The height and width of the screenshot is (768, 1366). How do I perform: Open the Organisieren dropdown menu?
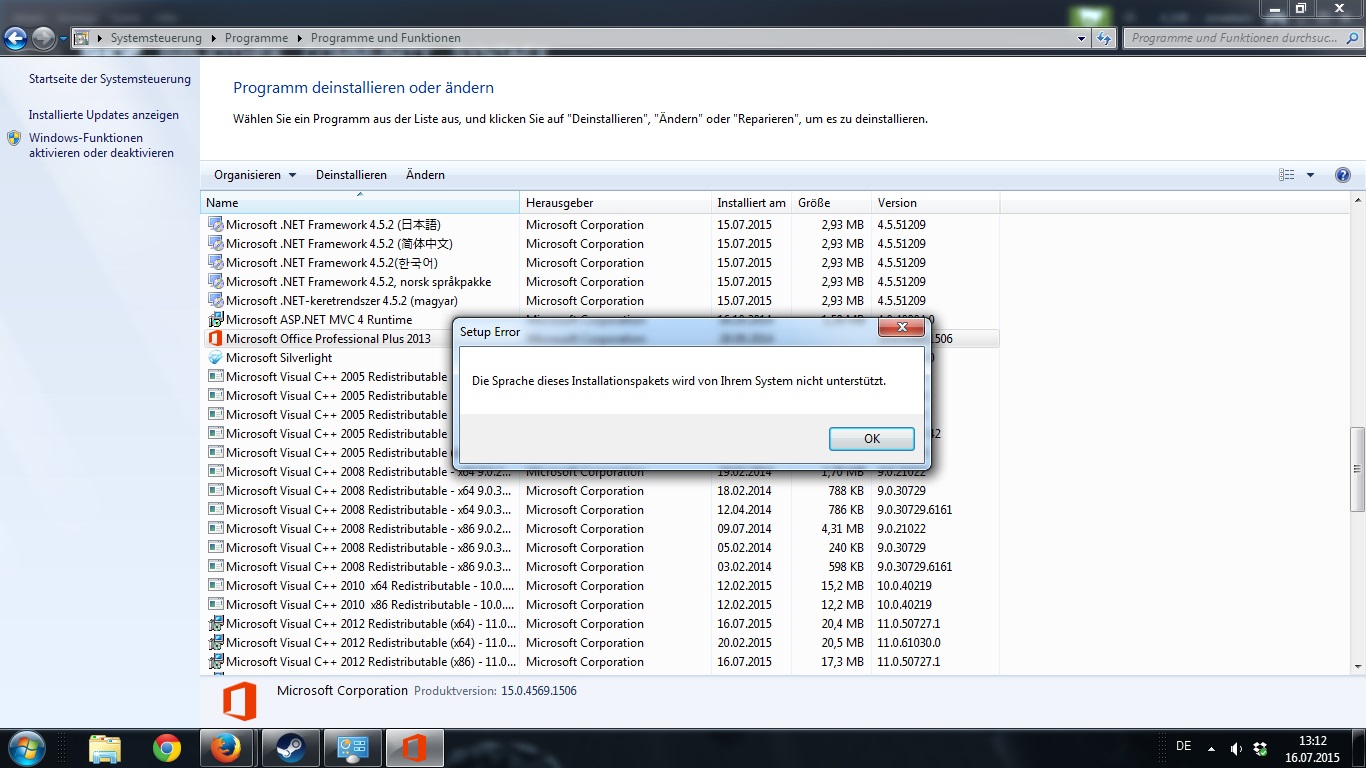click(255, 175)
